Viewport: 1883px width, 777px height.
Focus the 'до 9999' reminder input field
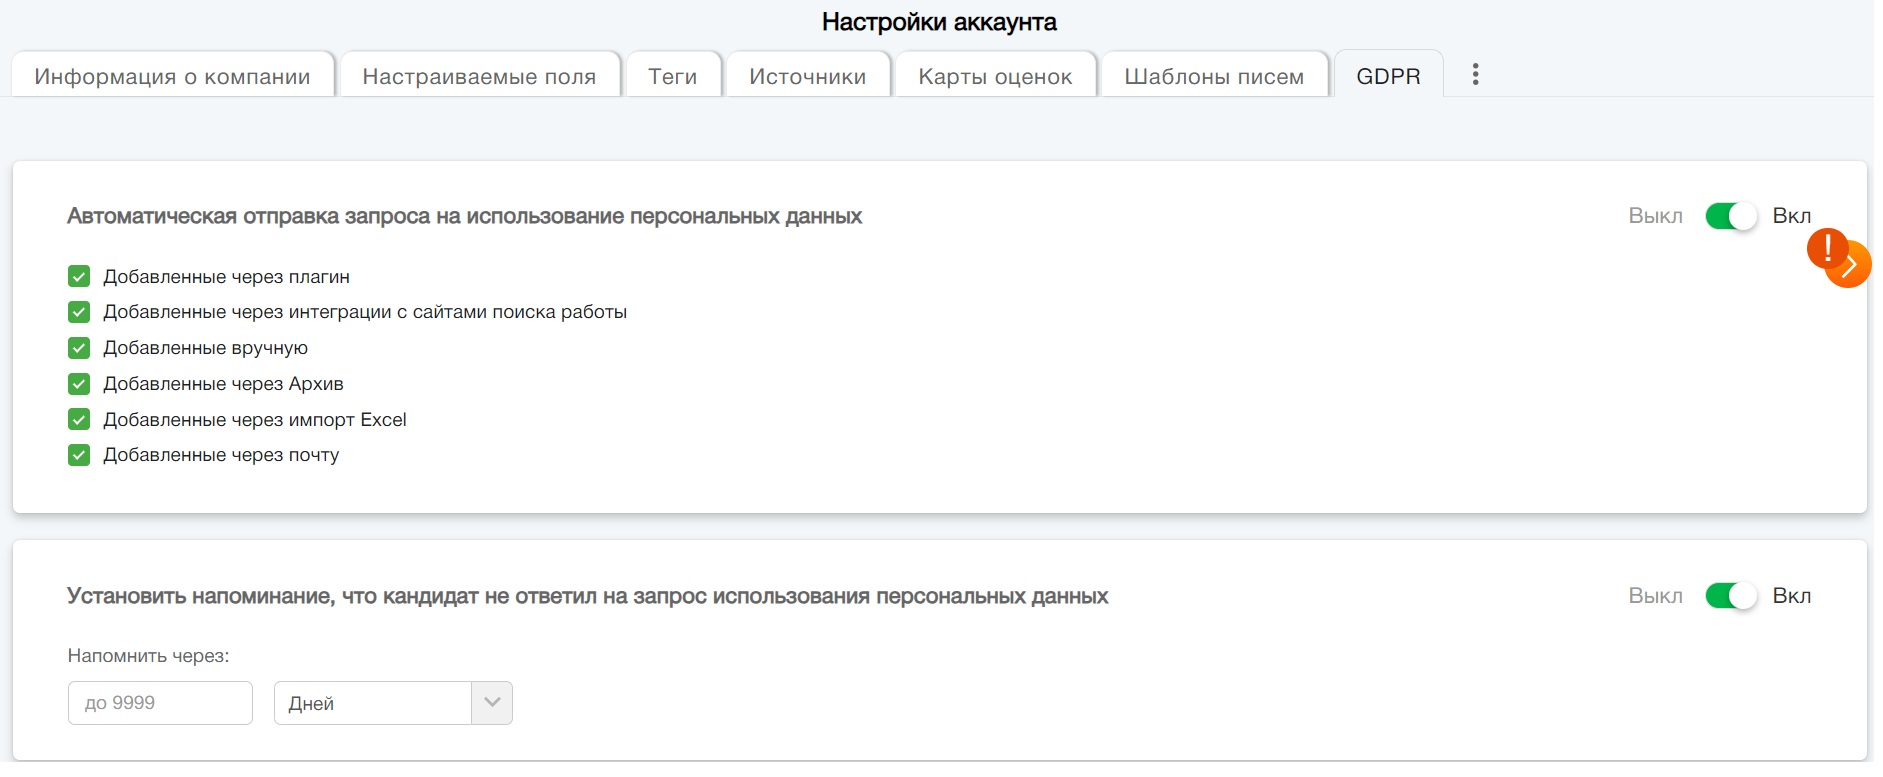(x=160, y=703)
